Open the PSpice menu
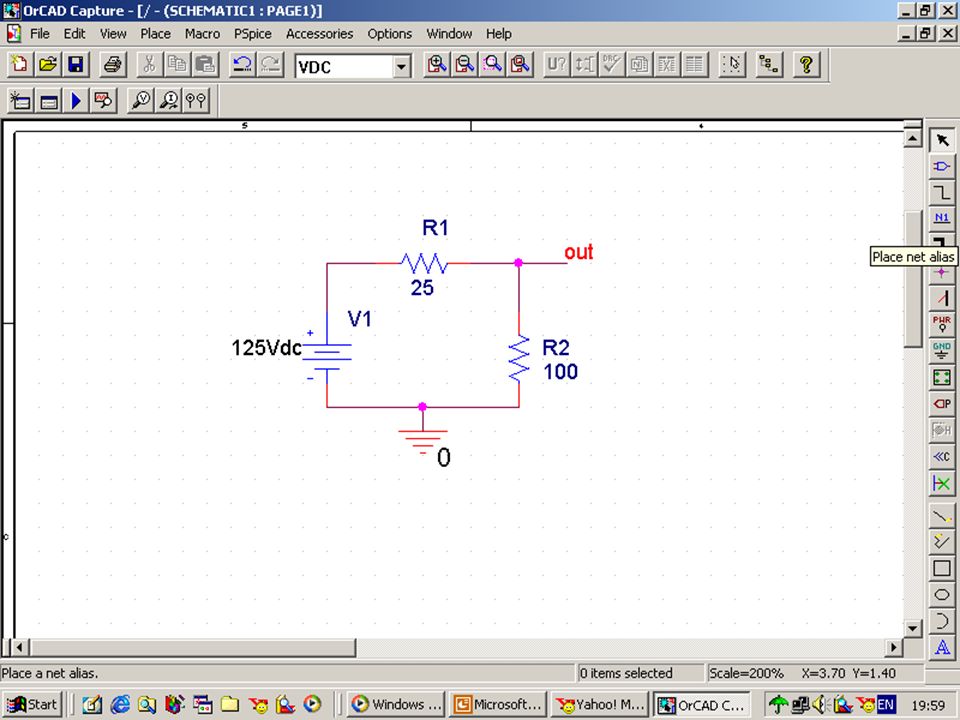960x720 pixels. pos(253,34)
